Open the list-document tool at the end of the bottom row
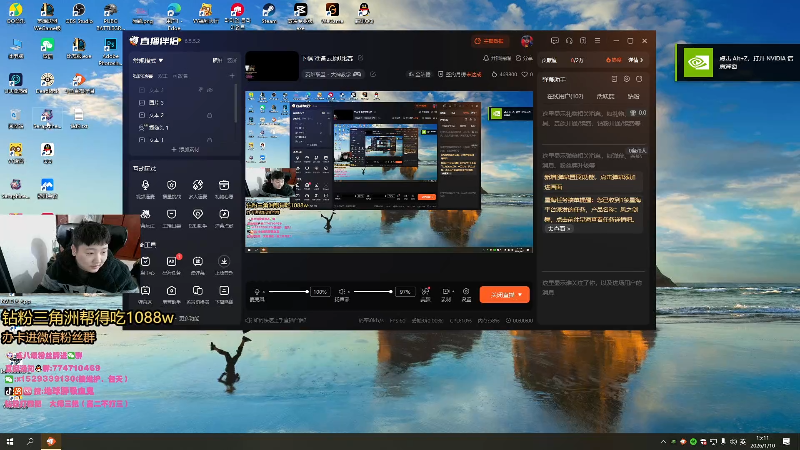The width and height of the screenshot is (800, 450). (223, 291)
